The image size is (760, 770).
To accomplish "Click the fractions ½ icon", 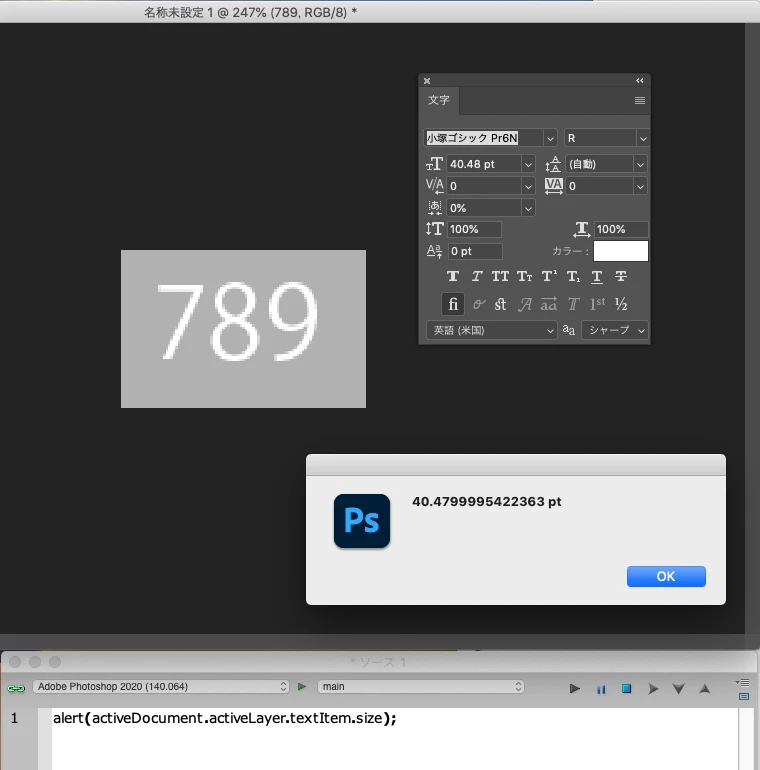I will pos(621,304).
